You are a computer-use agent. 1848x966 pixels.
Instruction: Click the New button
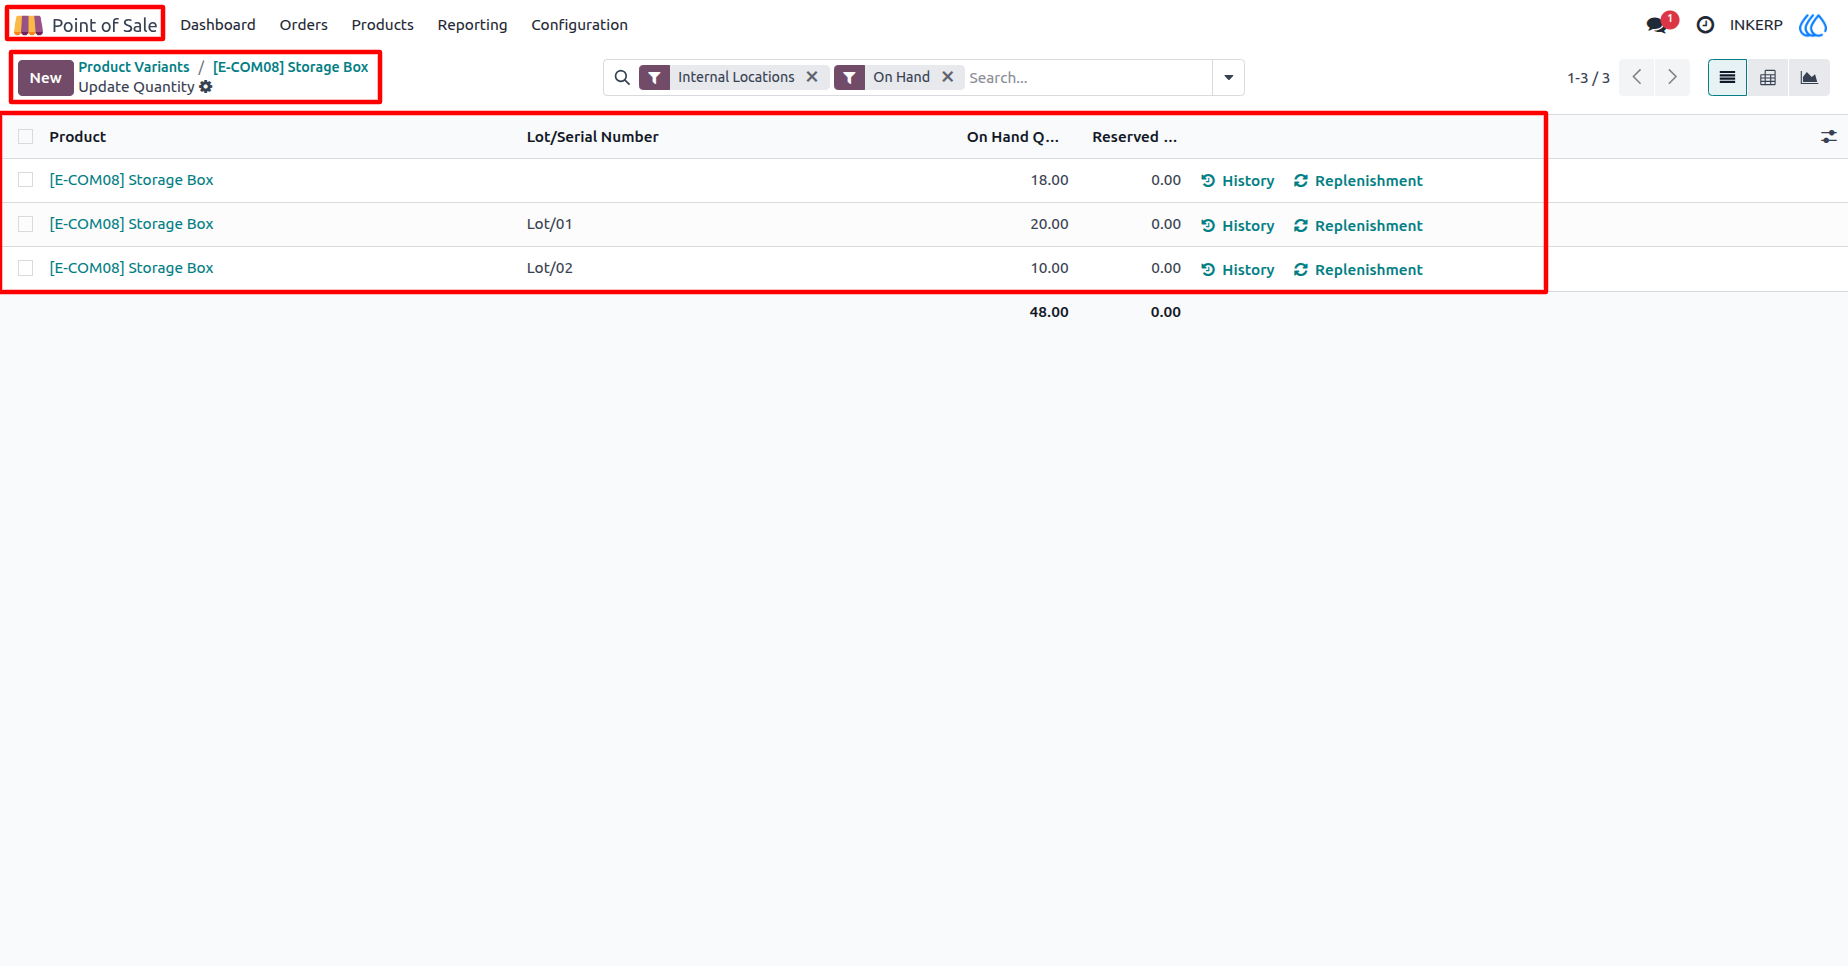(46, 78)
